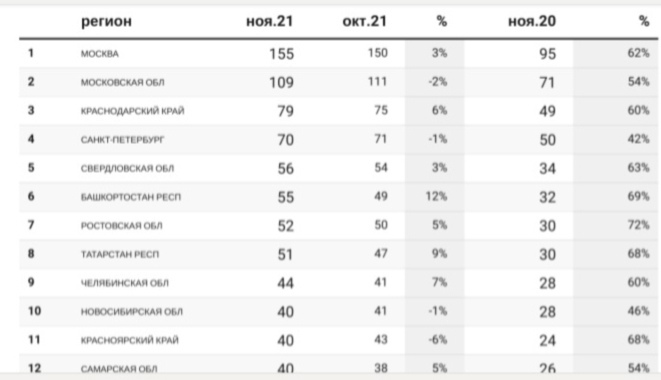Select the САНКТ-ПЕТЕРБУРГ region cell
This screenshot has width=661, height=380.
point(123,140)
